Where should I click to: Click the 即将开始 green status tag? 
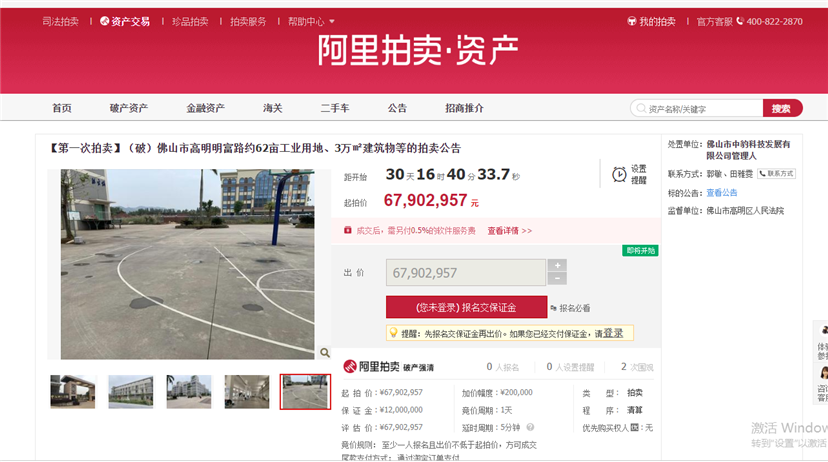point(640,251)
